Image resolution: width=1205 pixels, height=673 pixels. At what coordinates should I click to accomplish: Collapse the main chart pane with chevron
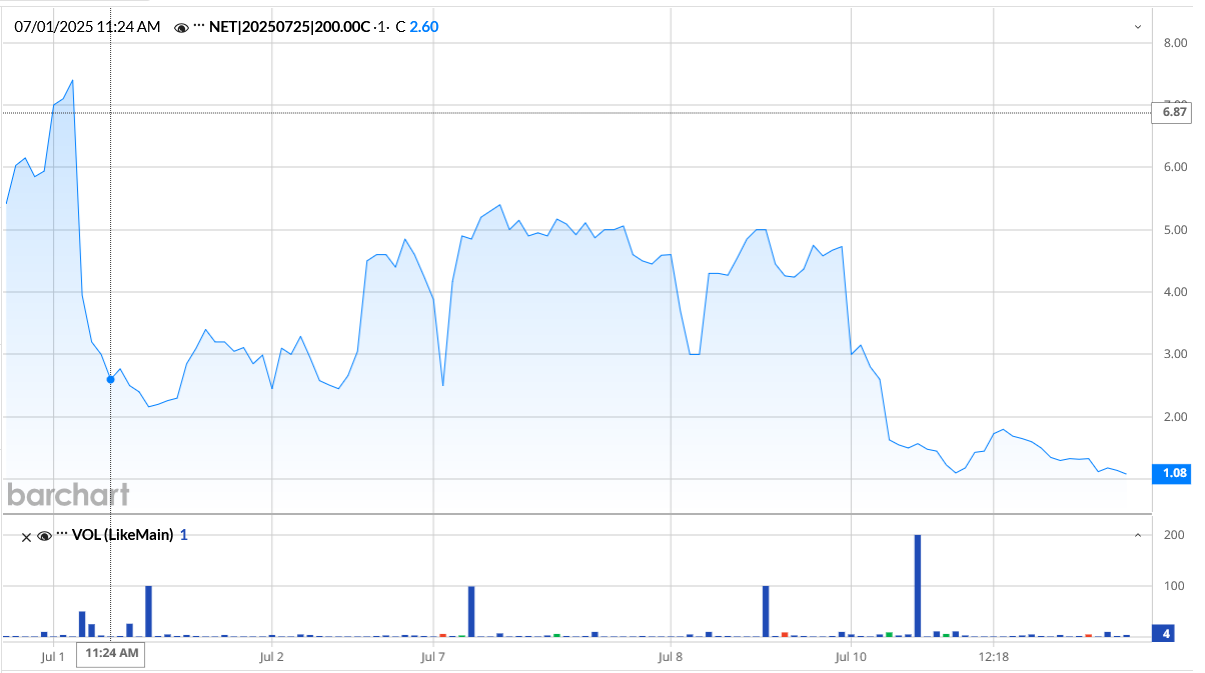(1137, 27)
